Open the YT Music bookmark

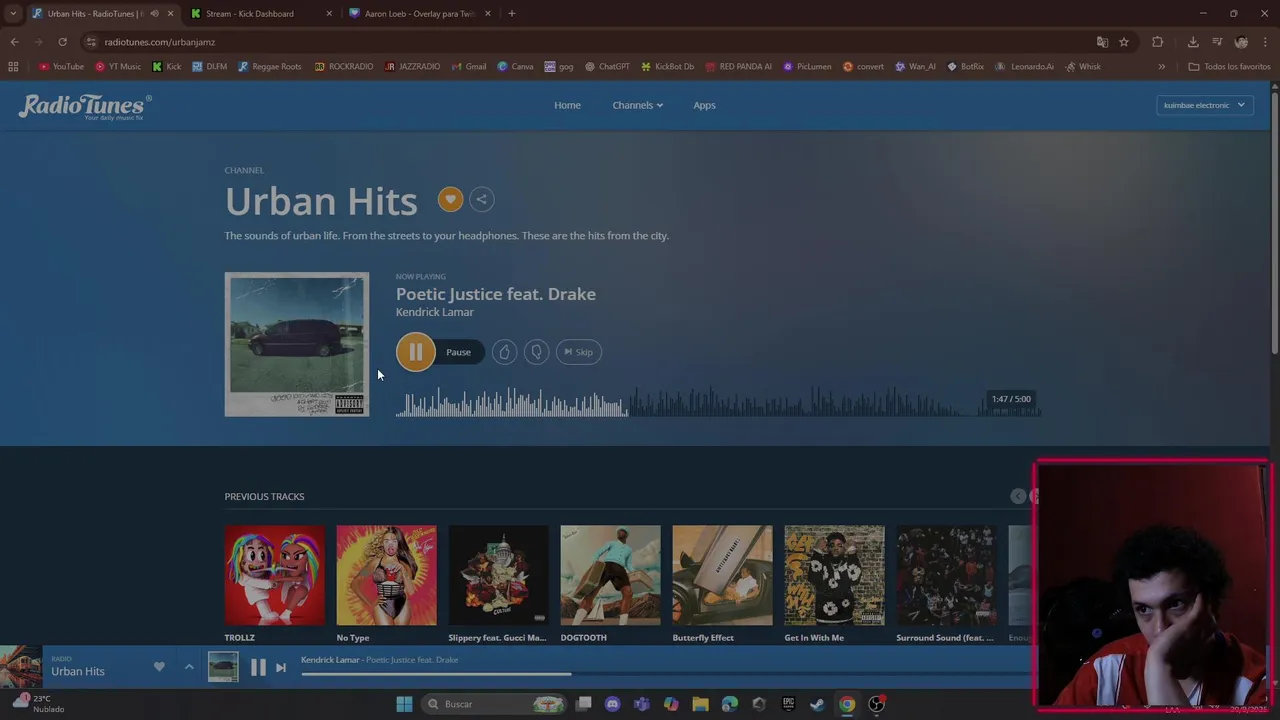pyautogui.click(x=118, y=67)
